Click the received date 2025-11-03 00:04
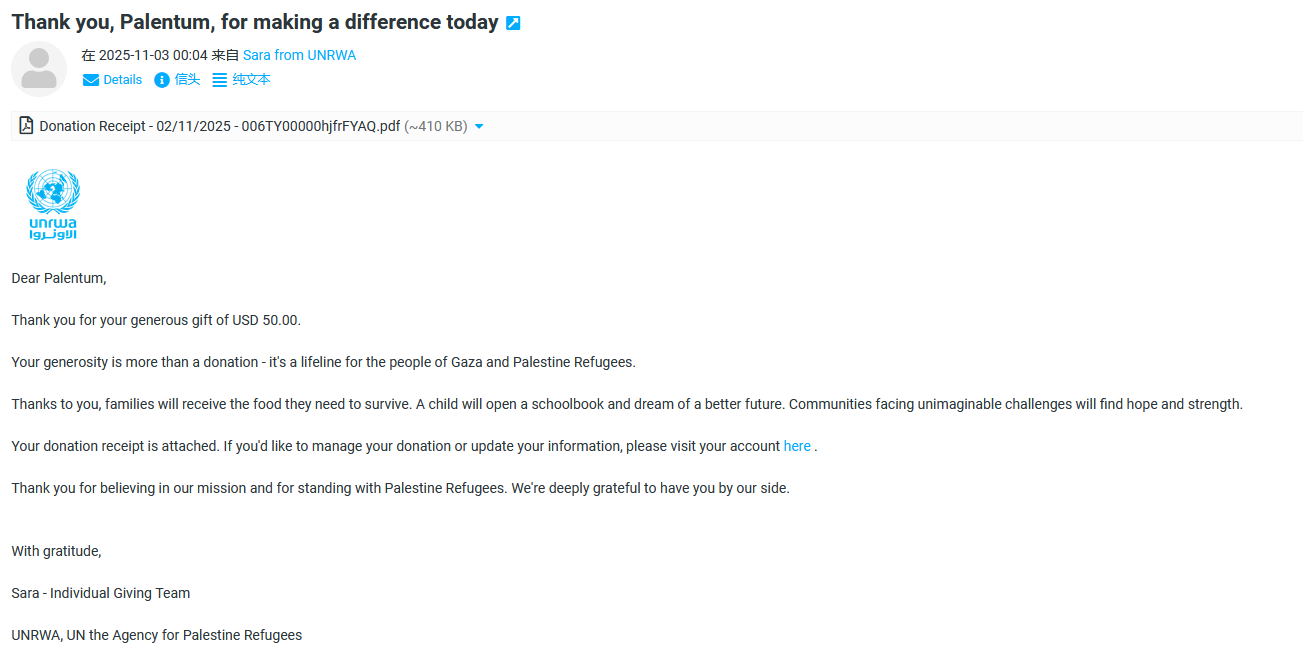Screen dimensions: 1303x662 click(153, 56)
